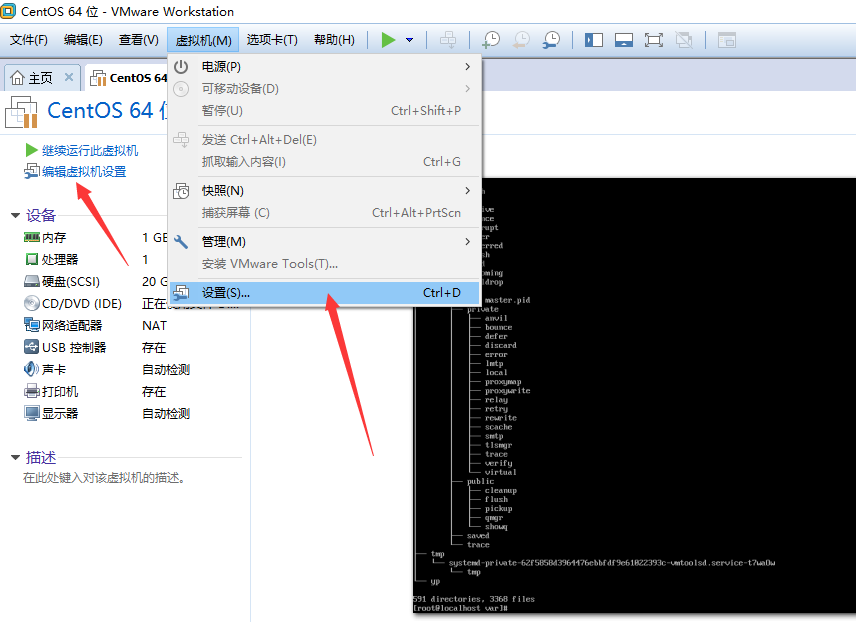Enter full screen mode via toolbar icon

653,40
